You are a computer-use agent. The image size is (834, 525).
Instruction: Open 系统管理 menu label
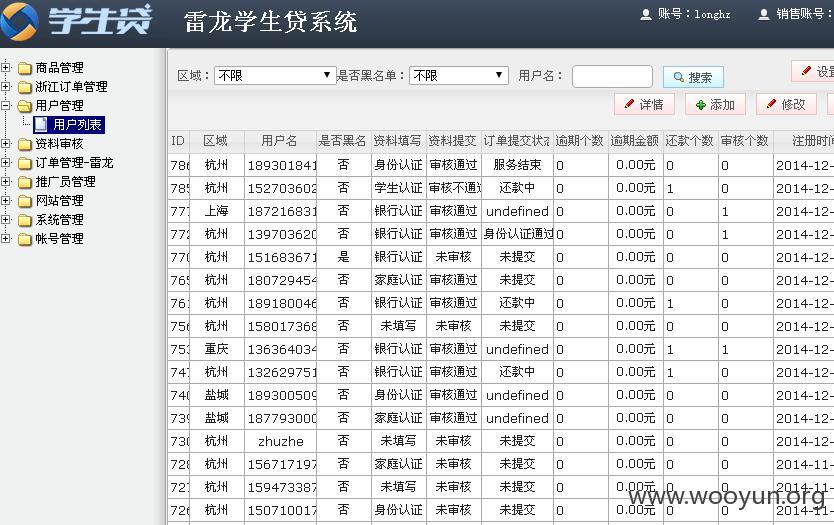[x=60, y=220]
